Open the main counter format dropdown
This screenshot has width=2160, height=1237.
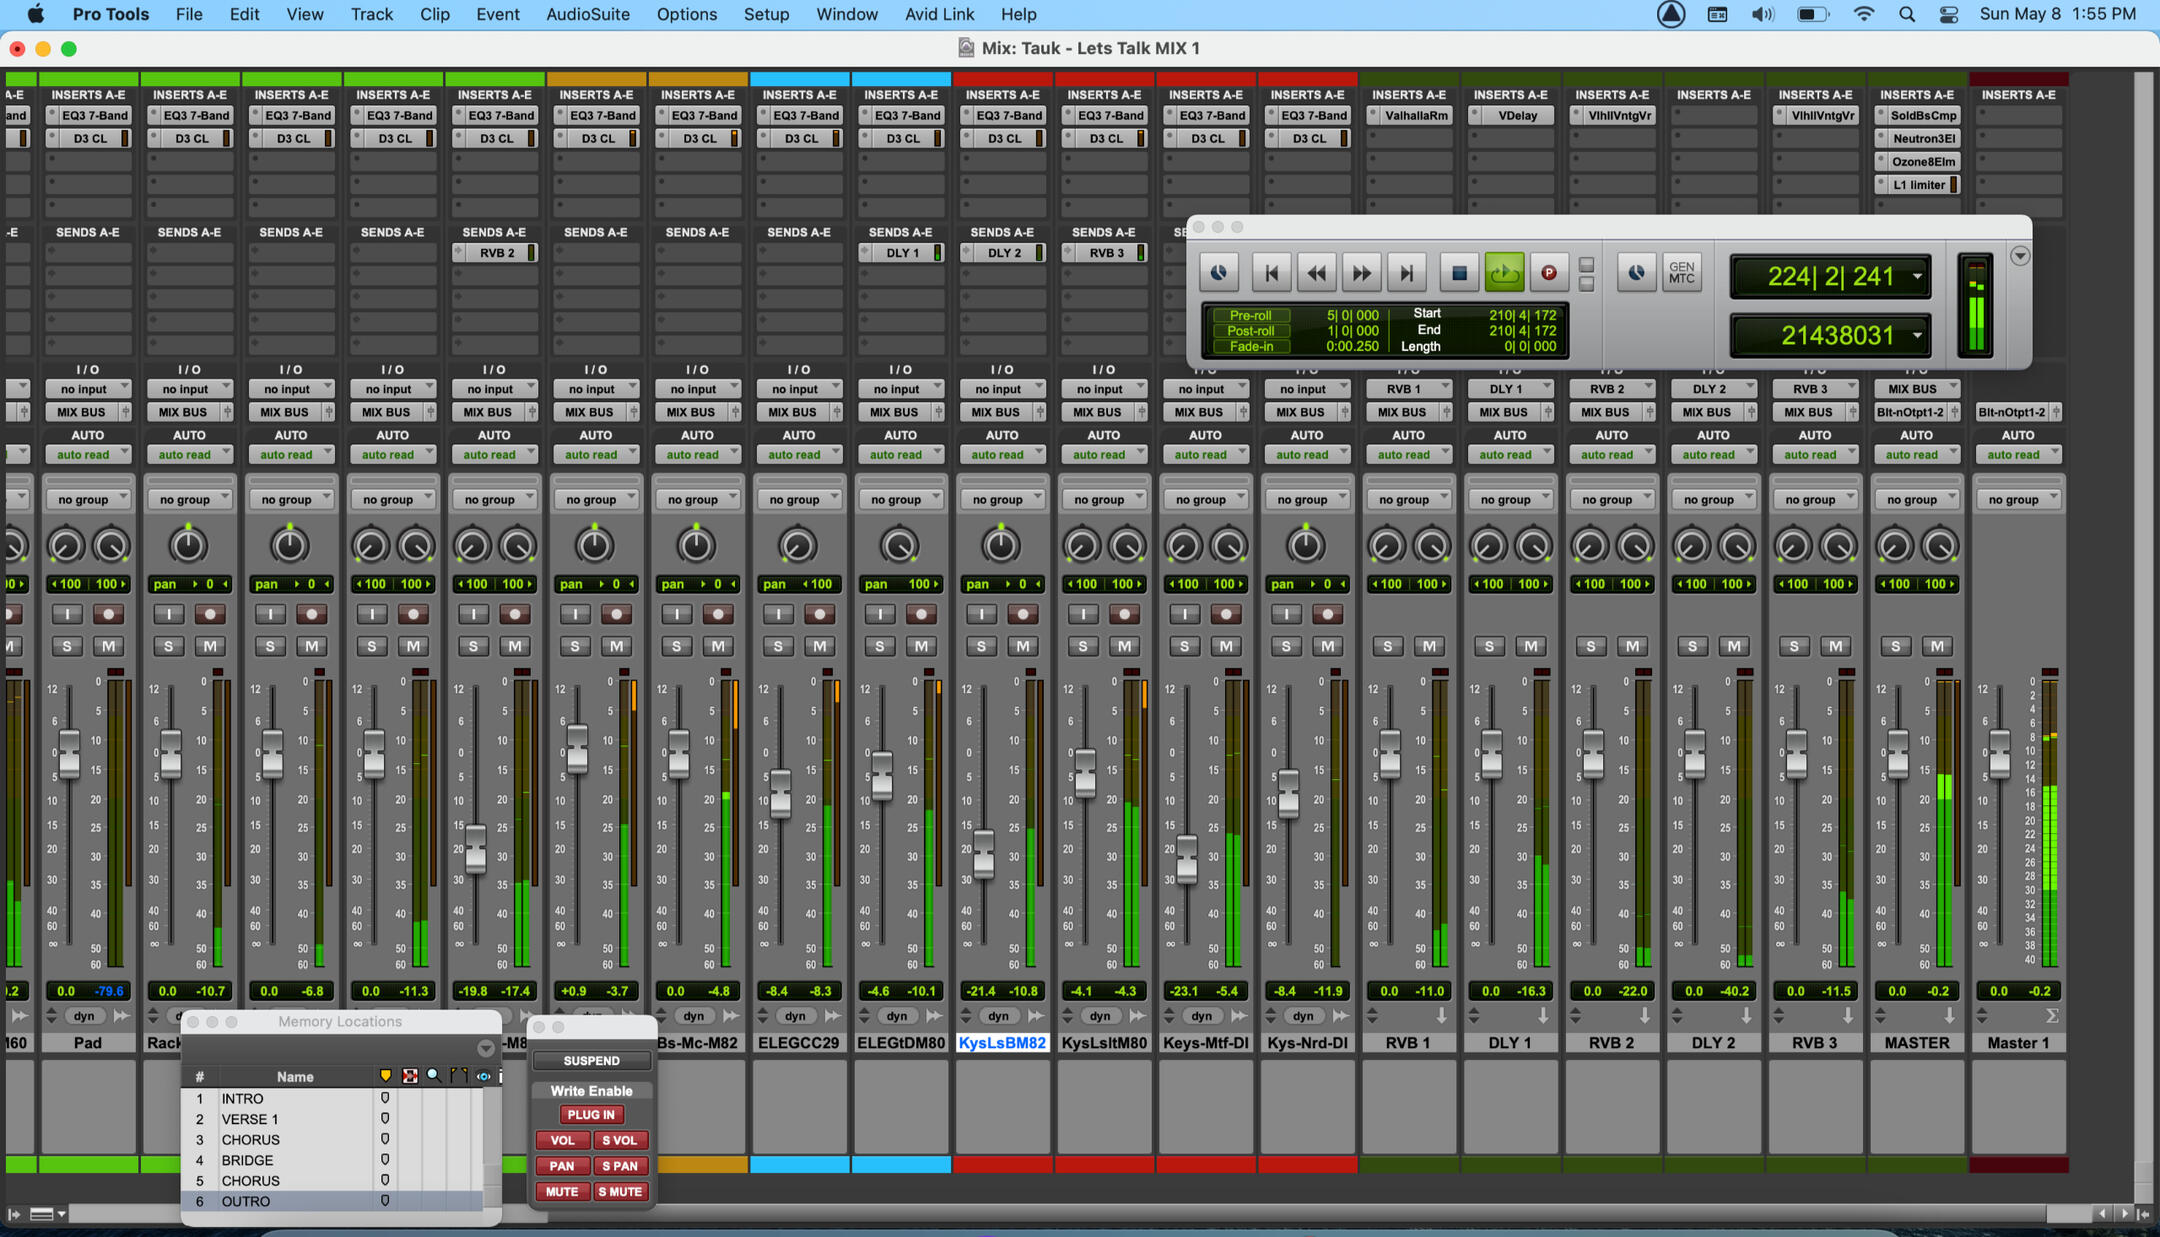[x=1917, y=277]
